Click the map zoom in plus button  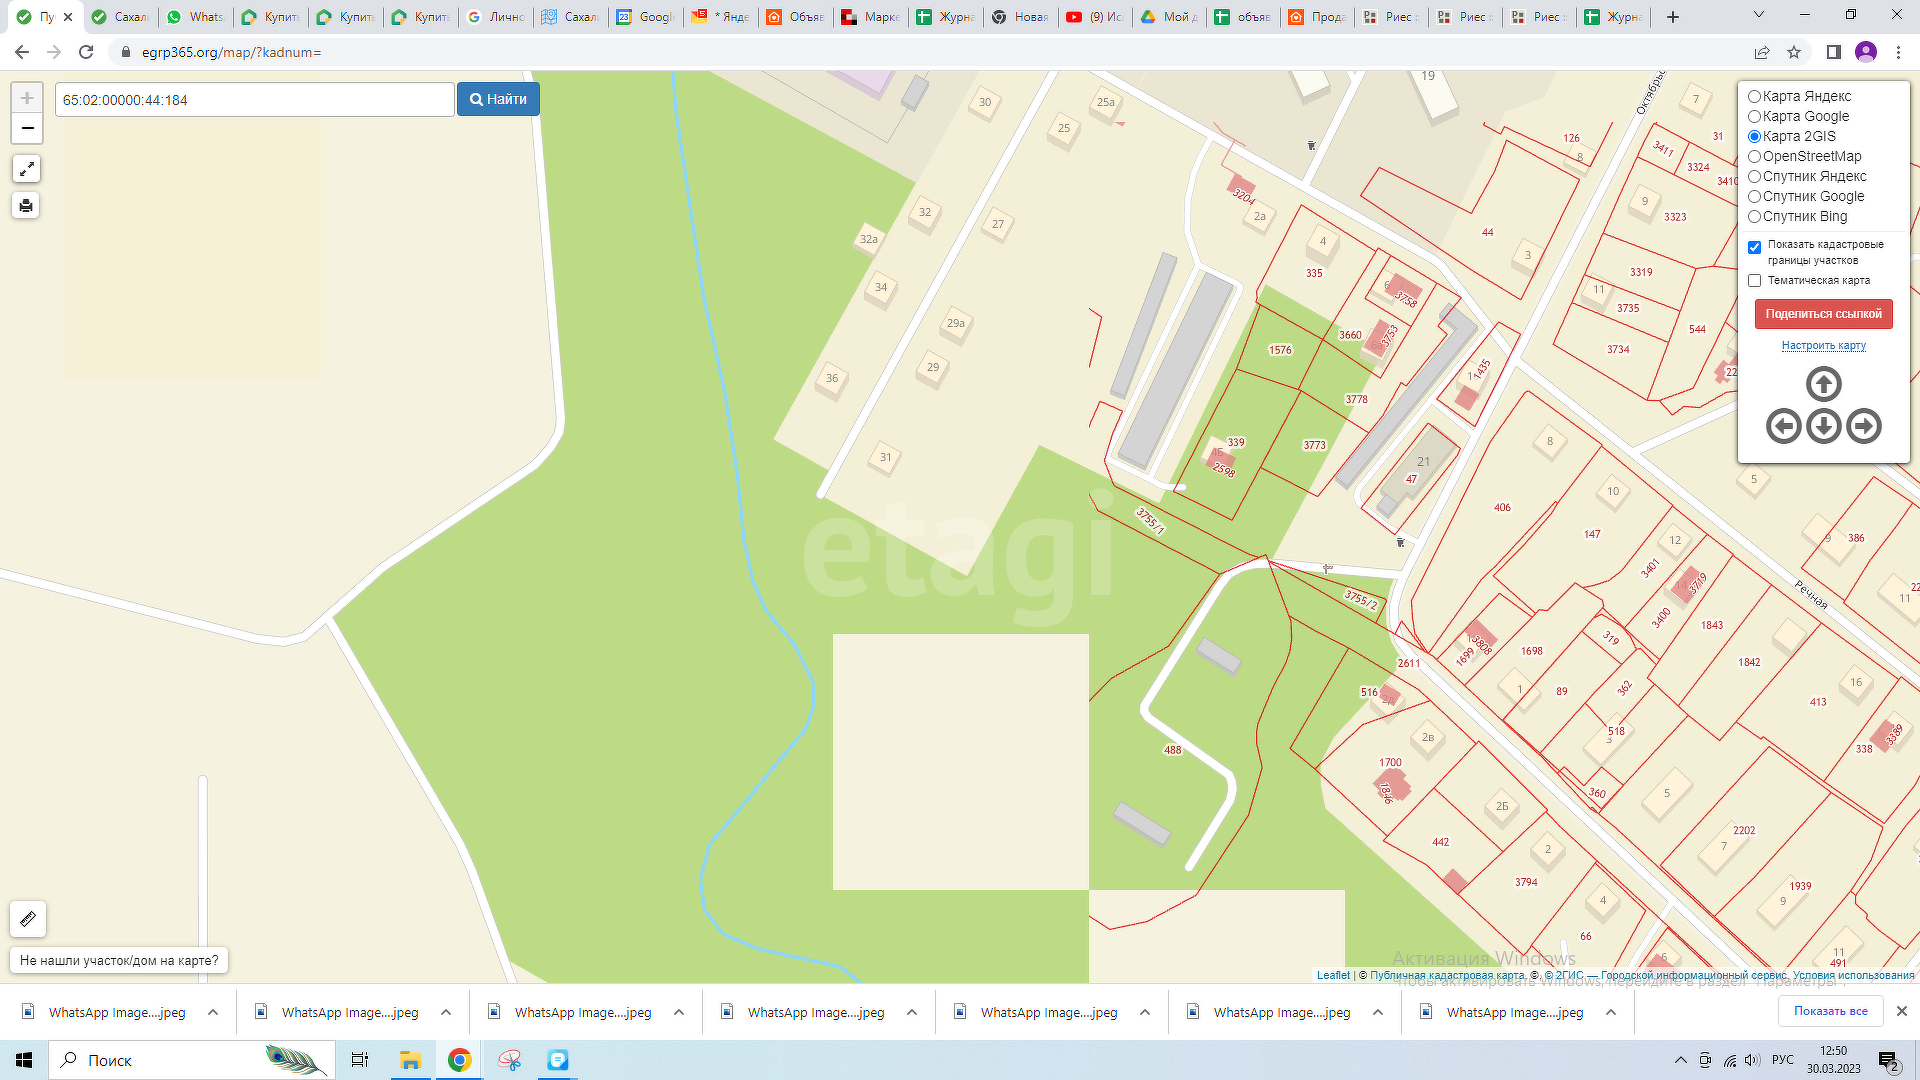click(27, 98)
